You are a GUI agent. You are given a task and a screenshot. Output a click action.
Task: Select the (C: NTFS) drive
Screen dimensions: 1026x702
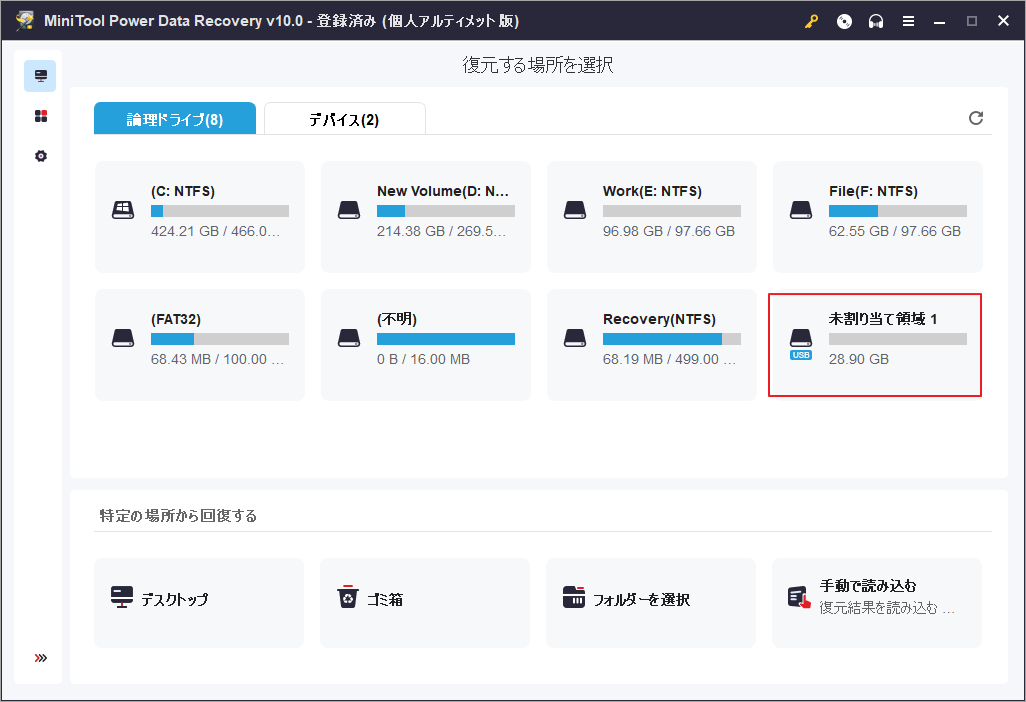[x=200, y=217]
